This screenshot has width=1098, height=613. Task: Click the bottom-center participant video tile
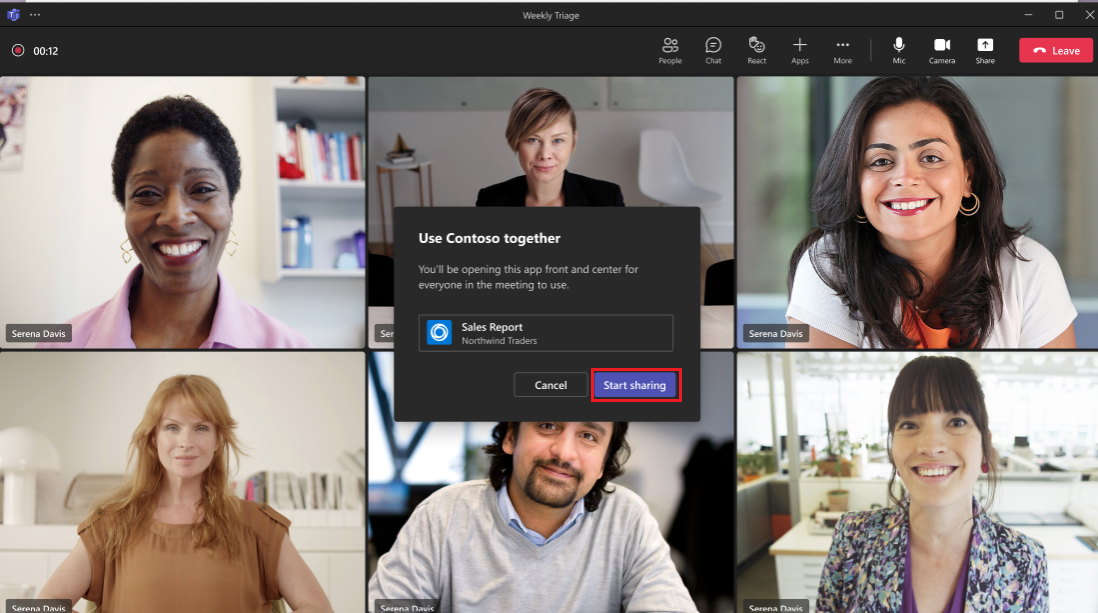[x=550, y=500]
